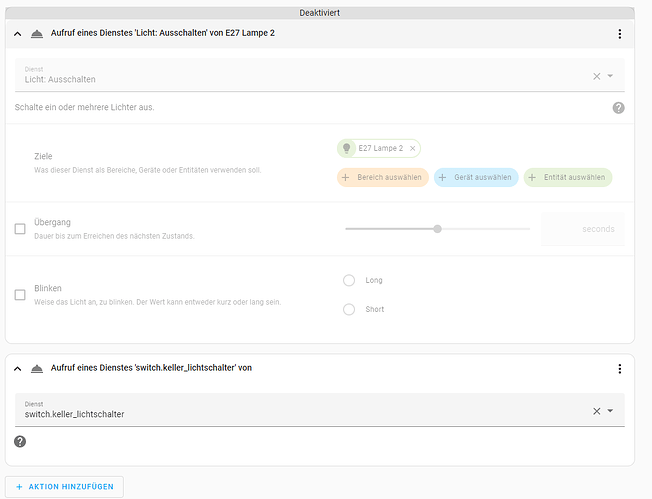This screenshot has height=499, width=652.
Task: Click the Übergang duration slider
Action: [x=437, y=229]
